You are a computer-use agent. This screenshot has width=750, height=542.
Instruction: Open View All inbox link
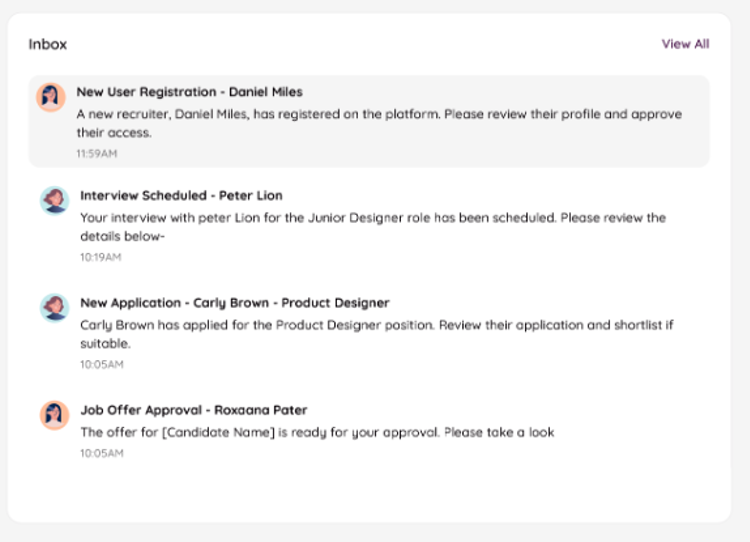click(x=685, y=44)
